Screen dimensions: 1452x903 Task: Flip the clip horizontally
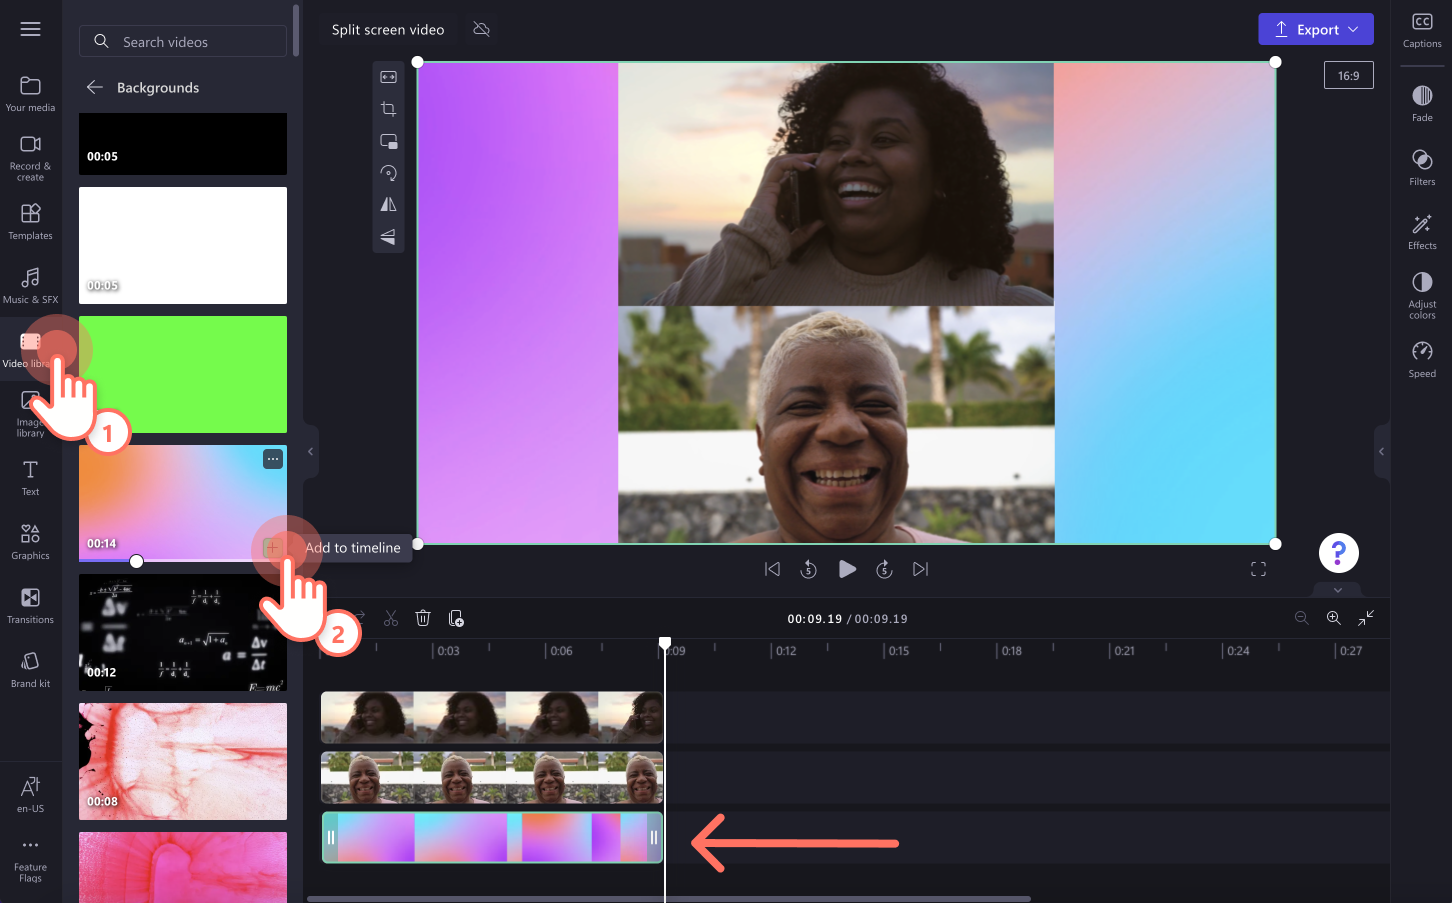pyautogui.click(x=388, y=204)
